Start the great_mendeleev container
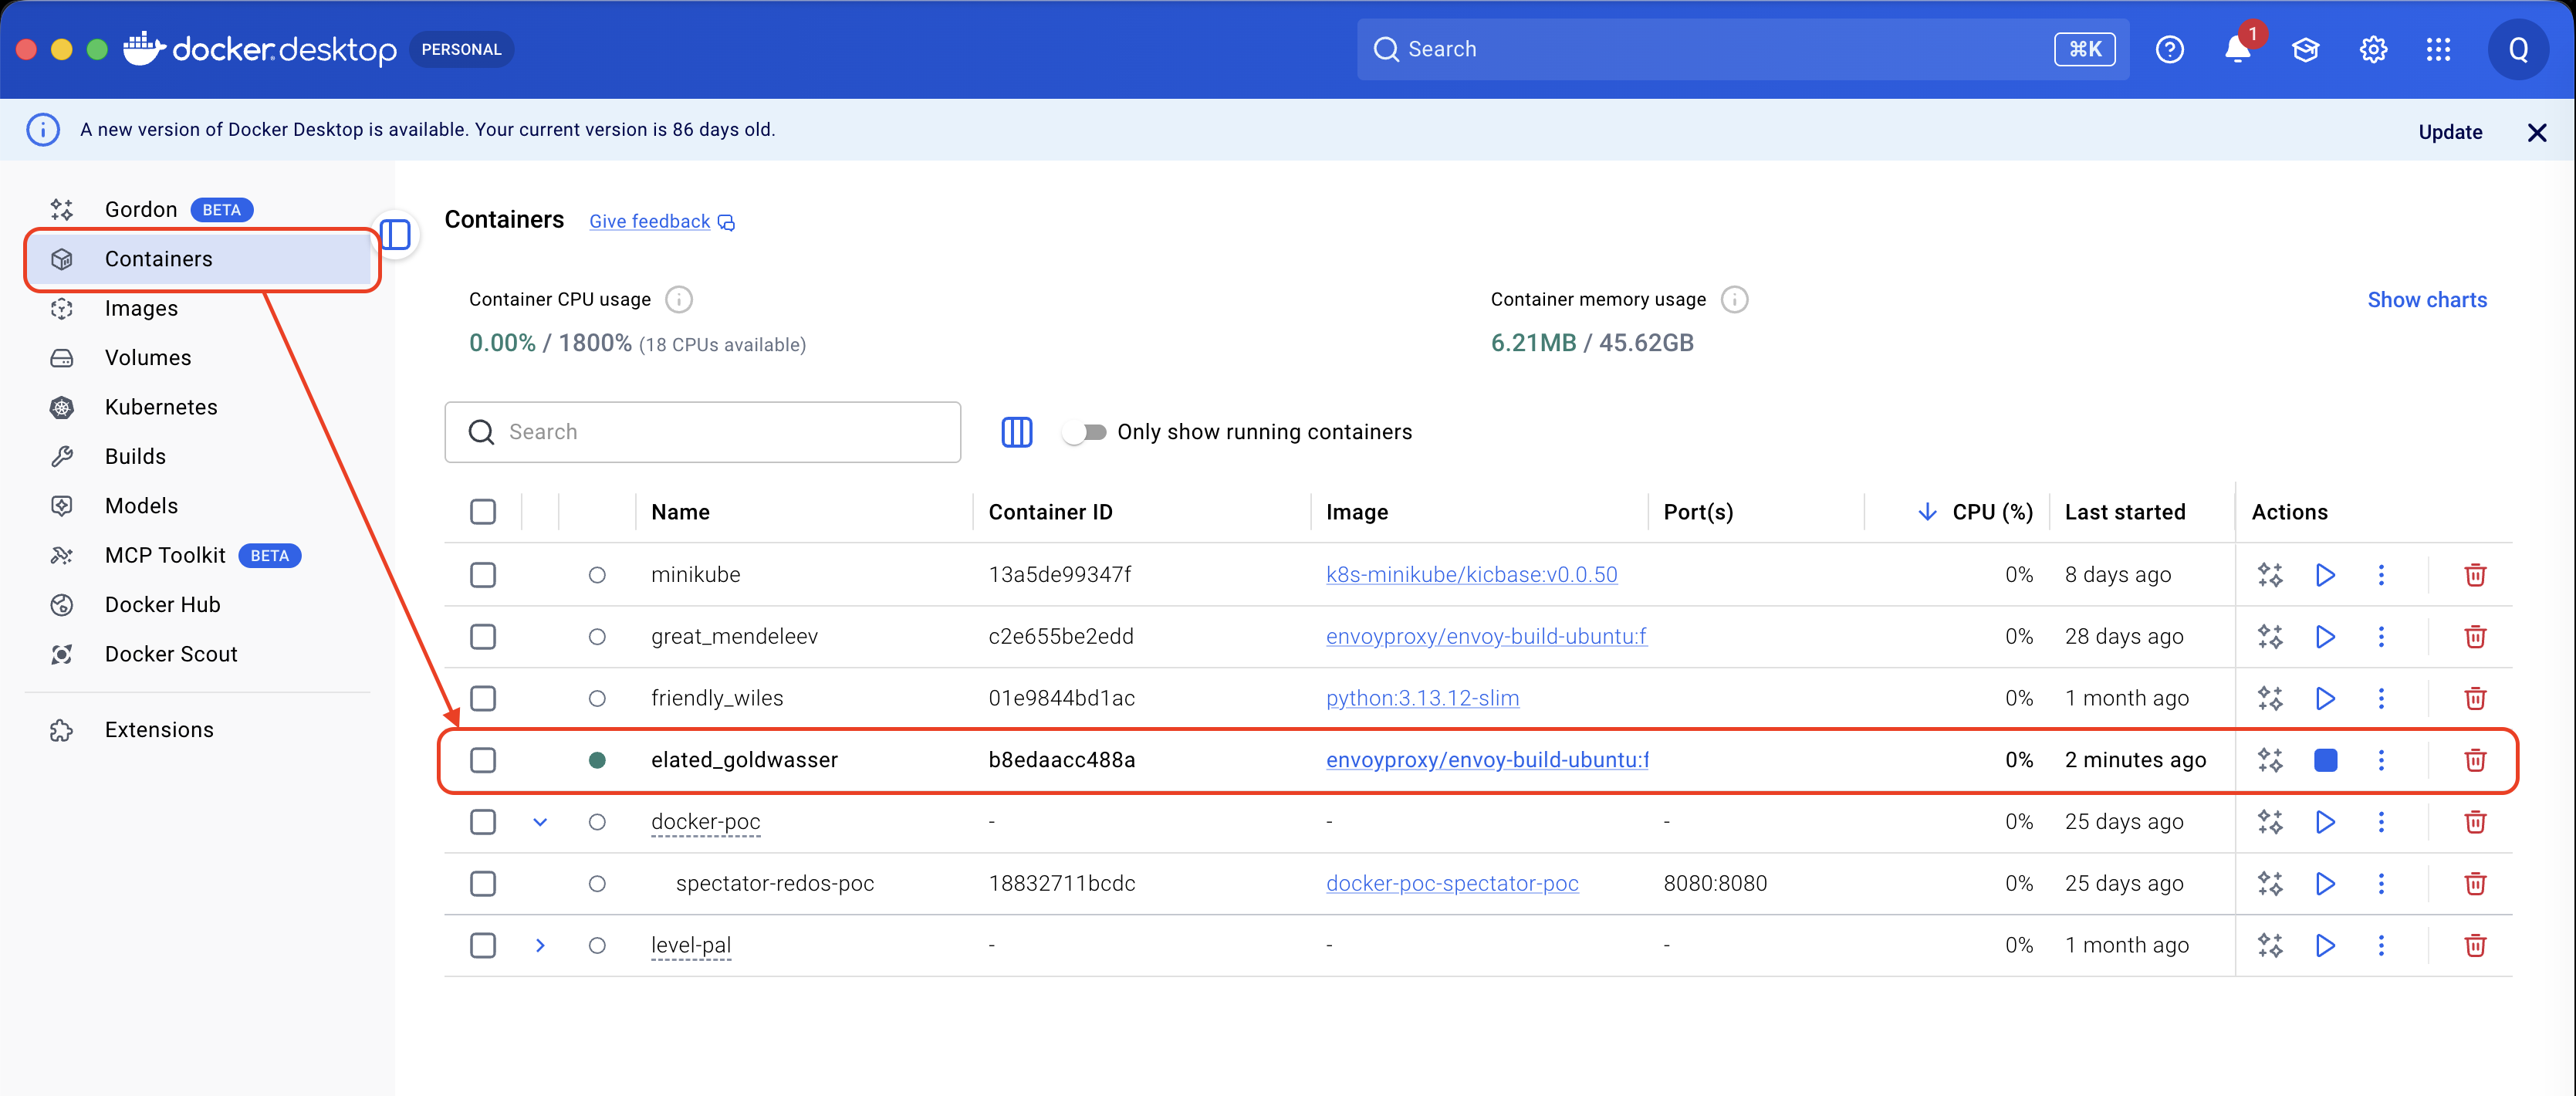The height and width of the screenshot is (1096, 2576). tap(2325, 637)
